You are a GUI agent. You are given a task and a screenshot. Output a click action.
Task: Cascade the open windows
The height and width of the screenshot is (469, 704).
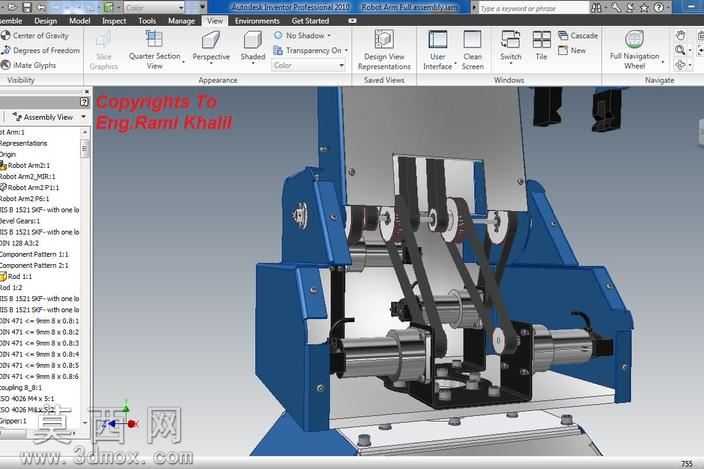578,35
